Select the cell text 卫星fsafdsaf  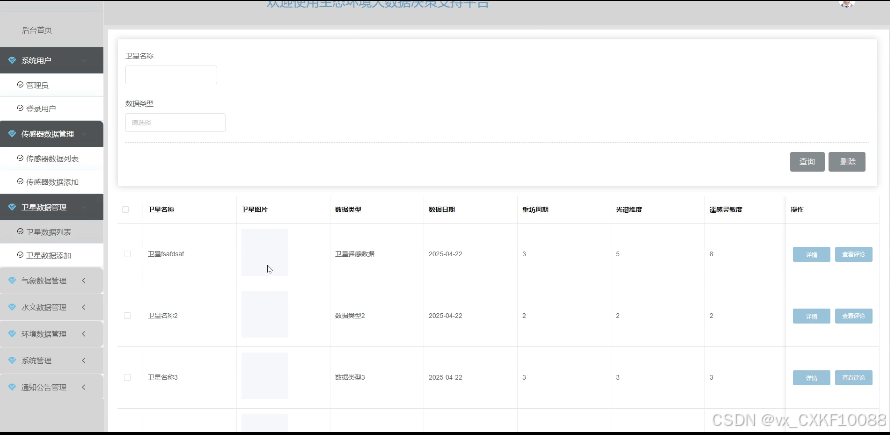tap(166, 254)
